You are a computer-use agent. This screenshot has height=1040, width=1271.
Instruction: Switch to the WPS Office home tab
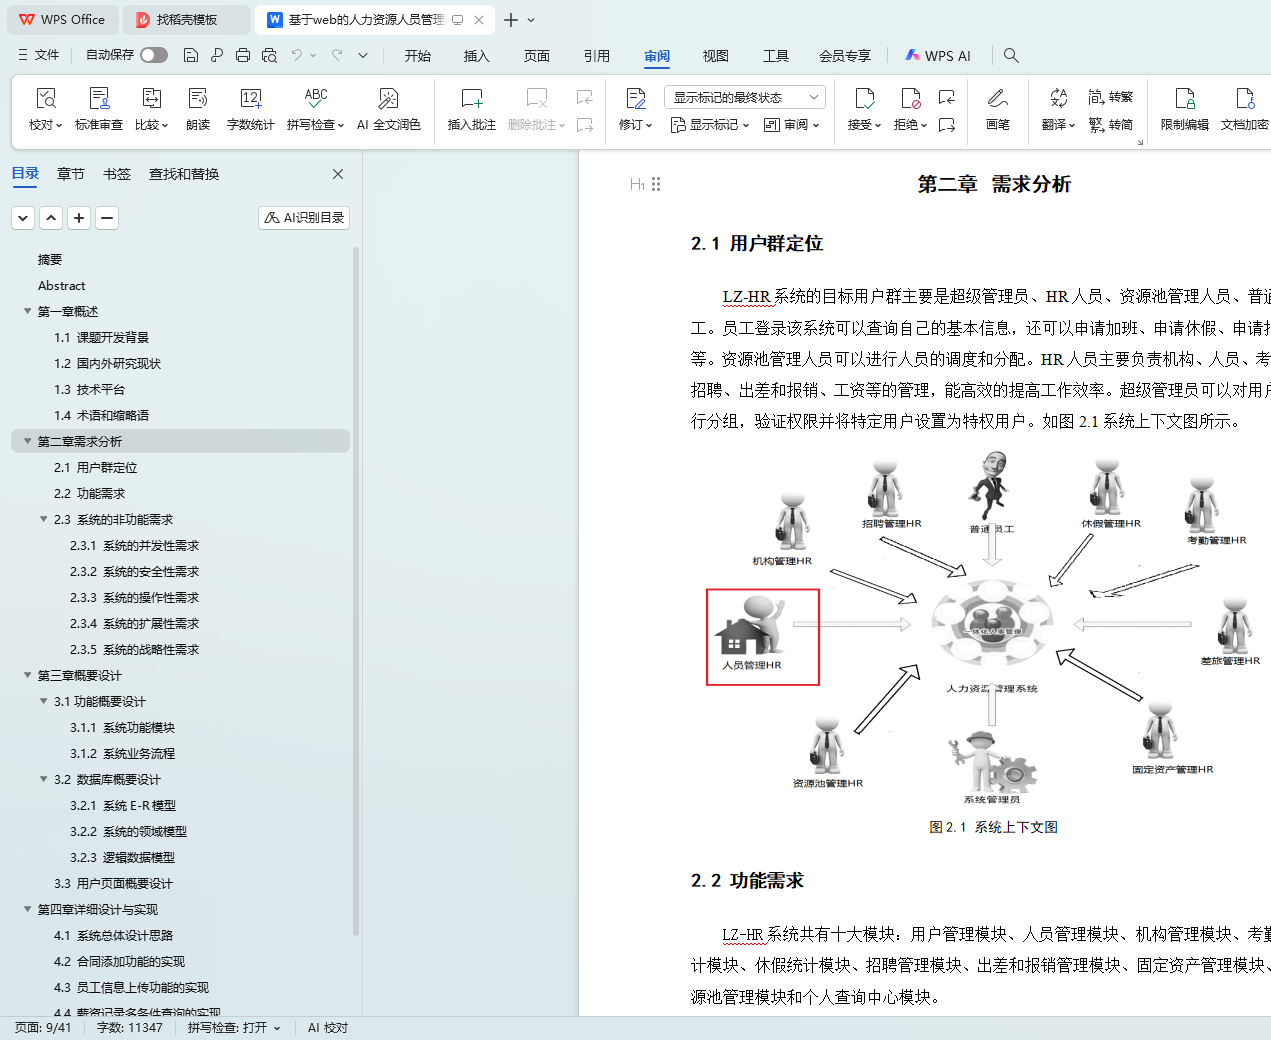click(x=62, y=19)
